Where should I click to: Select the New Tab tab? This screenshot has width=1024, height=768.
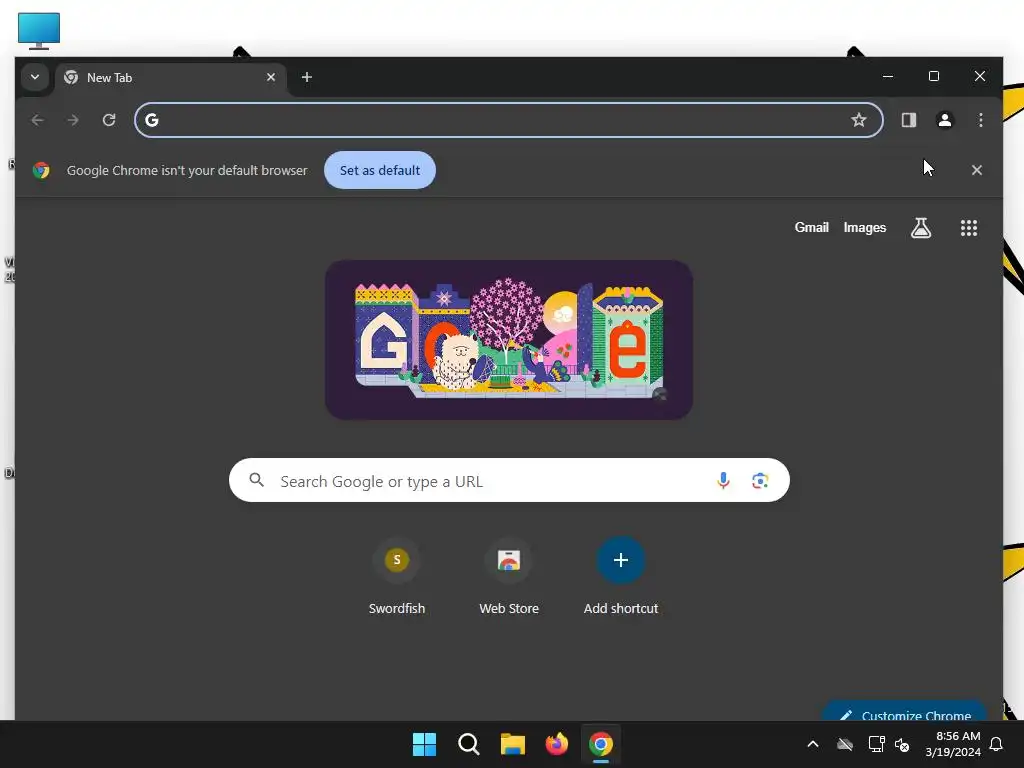tap(171, 78)
